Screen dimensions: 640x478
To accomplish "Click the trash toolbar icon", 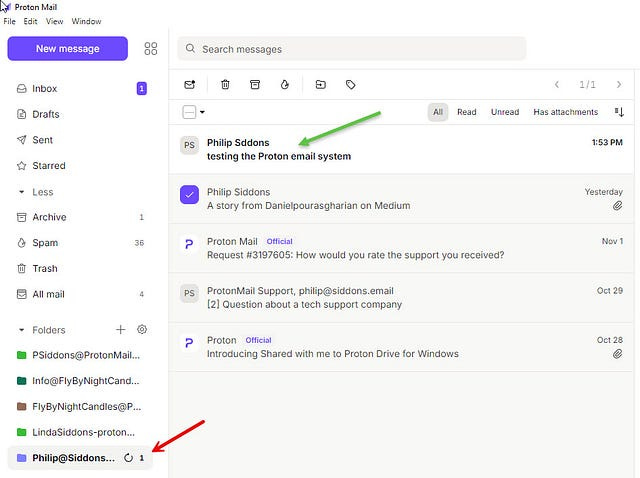I will point(225,84).
